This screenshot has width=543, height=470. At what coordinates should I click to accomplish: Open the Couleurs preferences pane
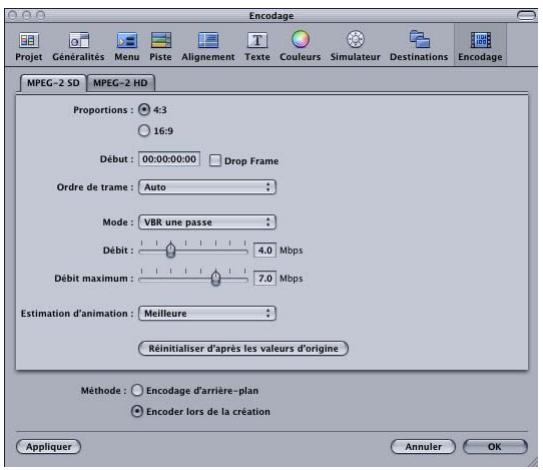coord(300,46)
